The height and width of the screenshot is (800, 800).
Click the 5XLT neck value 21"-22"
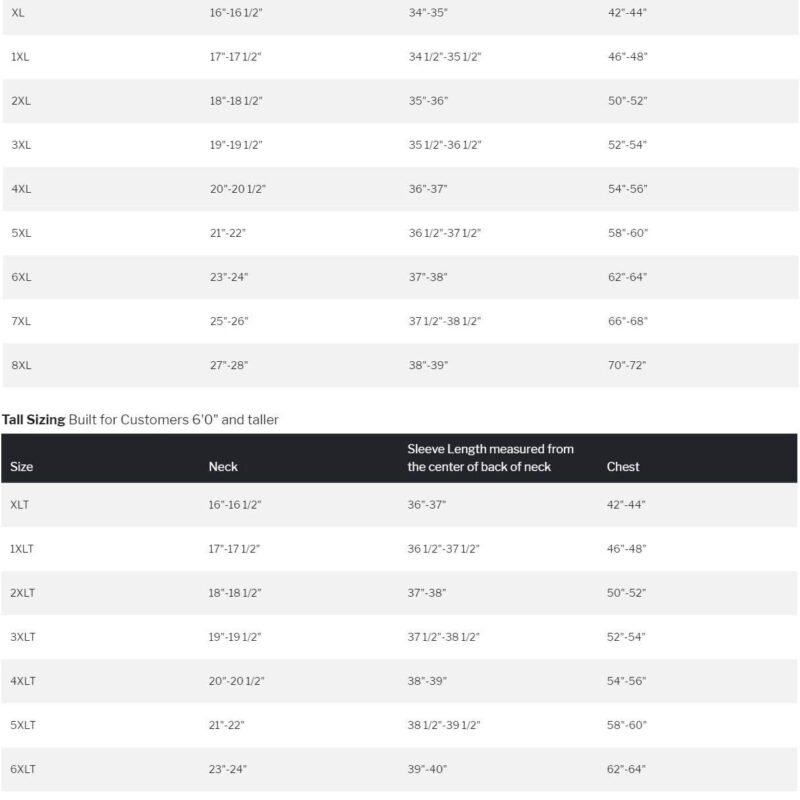pos(228,725)
